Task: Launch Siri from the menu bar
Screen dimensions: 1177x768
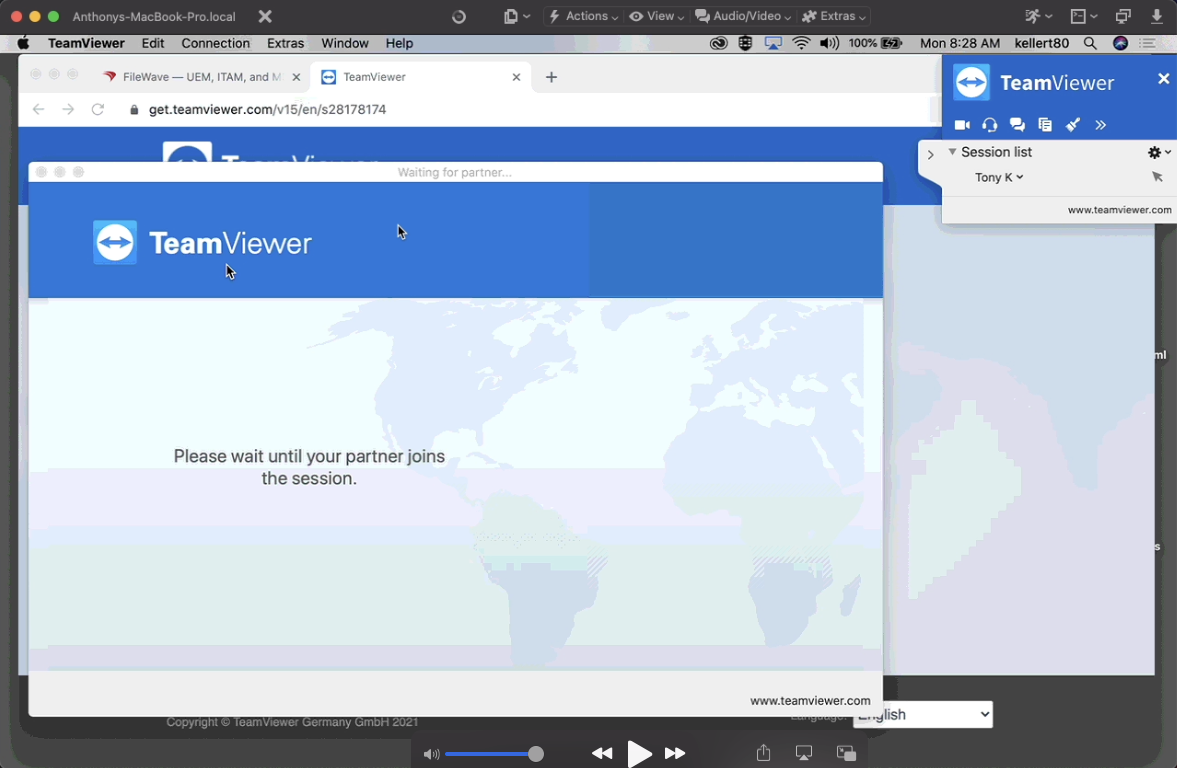Action: [x=1121, y=44]
